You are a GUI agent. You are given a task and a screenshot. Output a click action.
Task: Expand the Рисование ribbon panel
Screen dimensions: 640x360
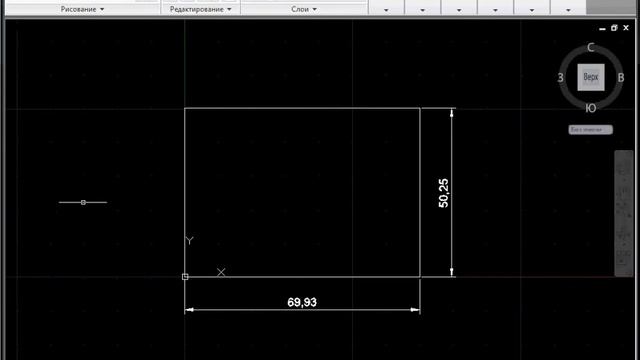click(82, 9)
